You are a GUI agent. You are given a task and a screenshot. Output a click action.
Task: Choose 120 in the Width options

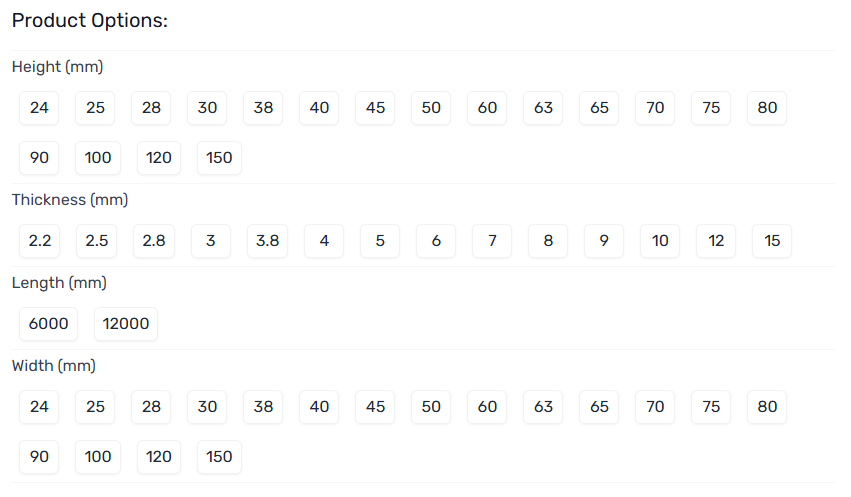tap(158, 457)
